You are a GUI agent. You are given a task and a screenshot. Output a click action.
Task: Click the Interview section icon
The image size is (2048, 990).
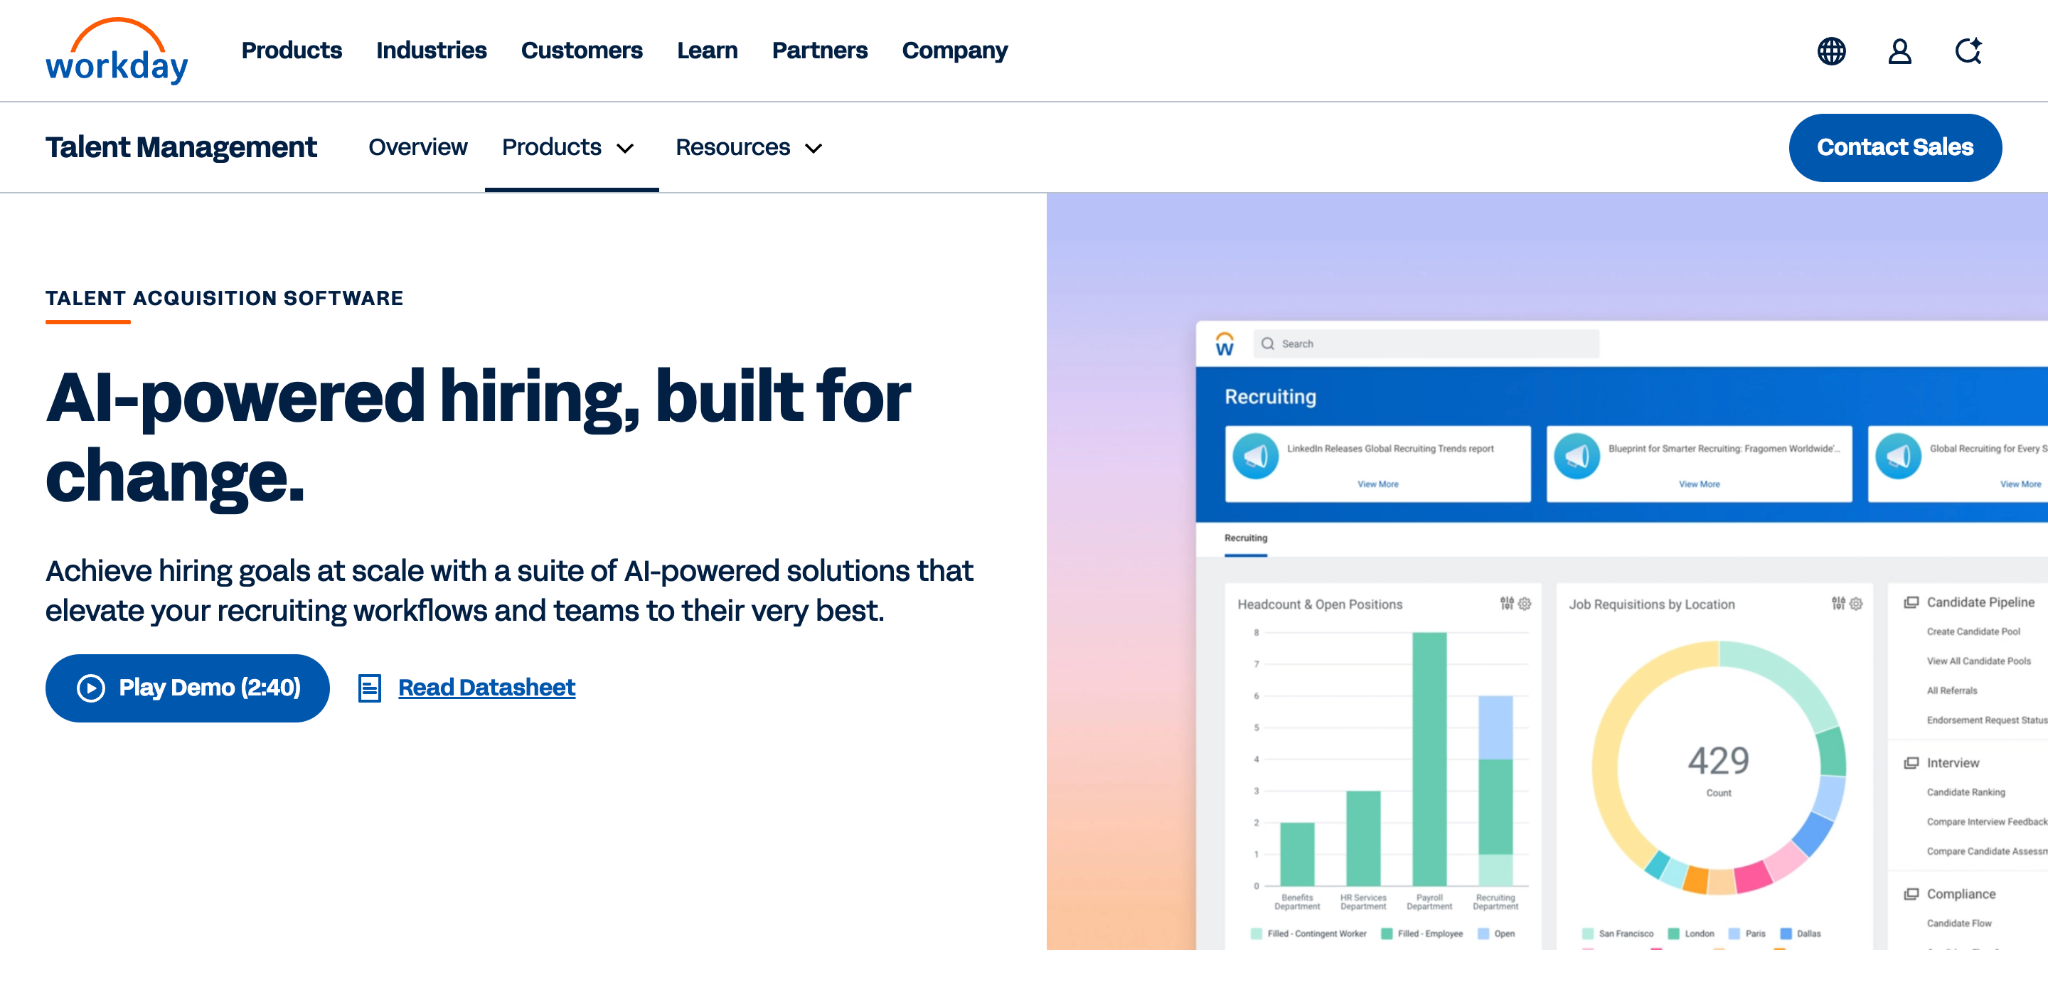point(1911,763)
